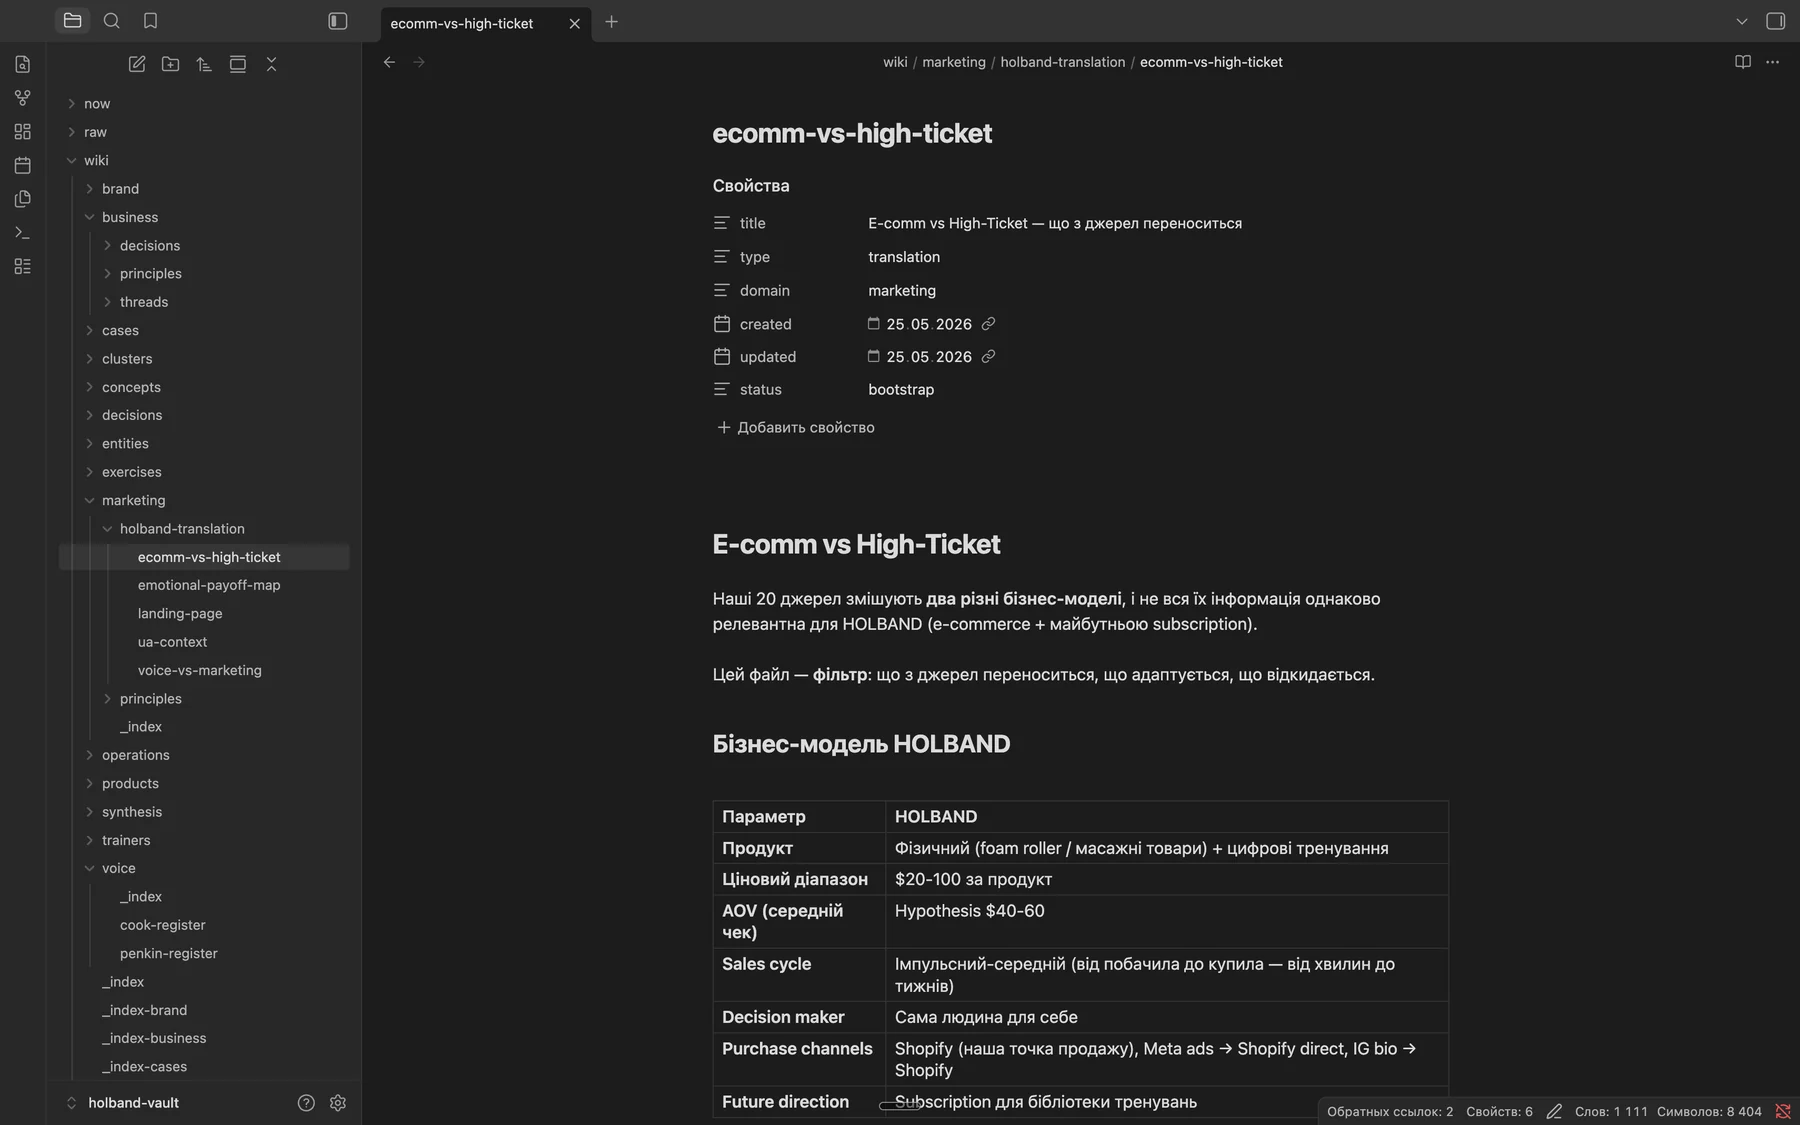Navigate forward with the right arrow
1800x1125 pixels.
419,62
